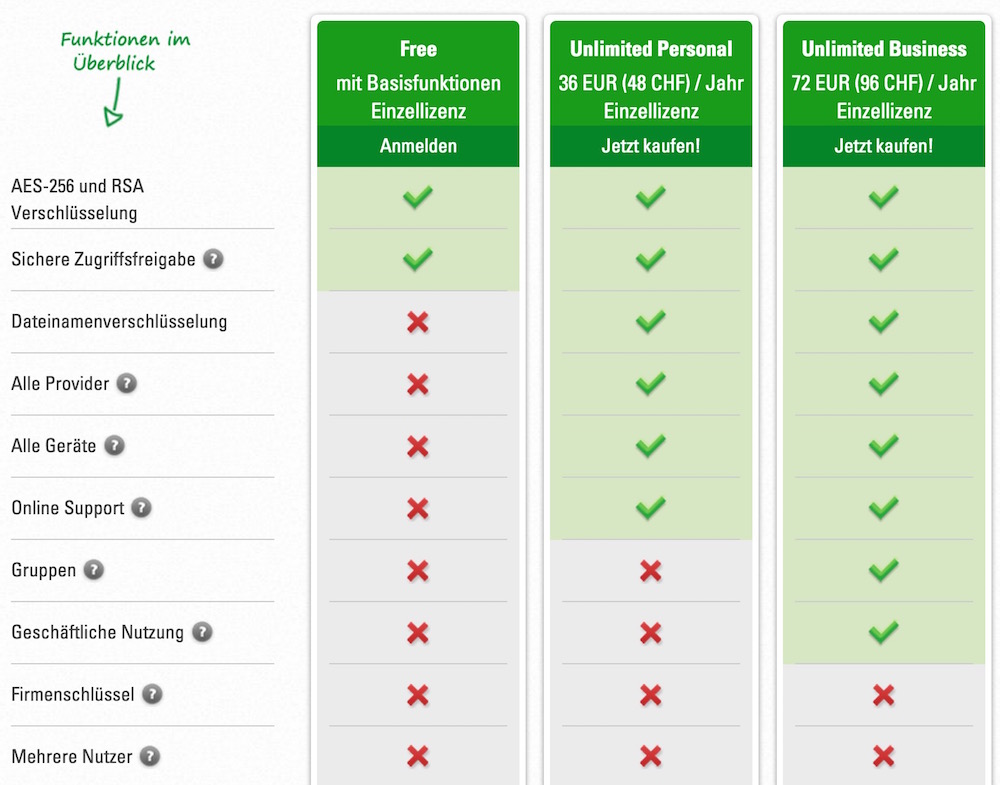Image resolution: width=1000 pixels, height=785 pixels.
Task: Click the Unlimited Personal plan title
Action: (651, 49)
